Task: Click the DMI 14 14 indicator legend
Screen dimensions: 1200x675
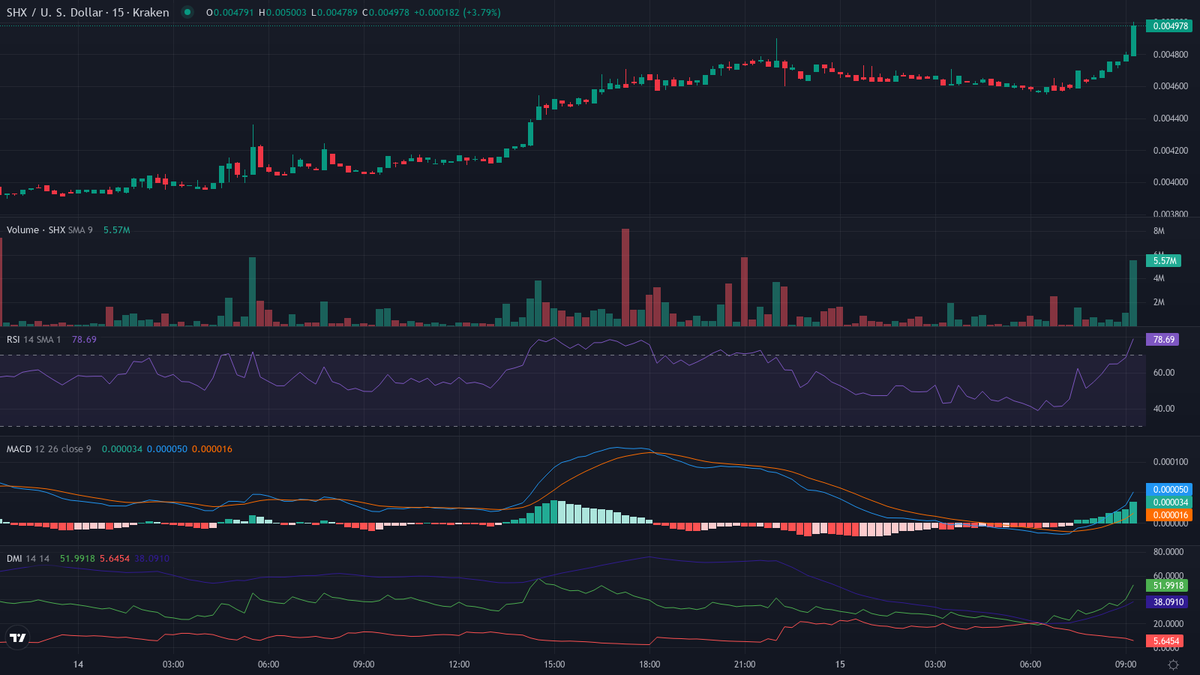Action: coord(30,559)
